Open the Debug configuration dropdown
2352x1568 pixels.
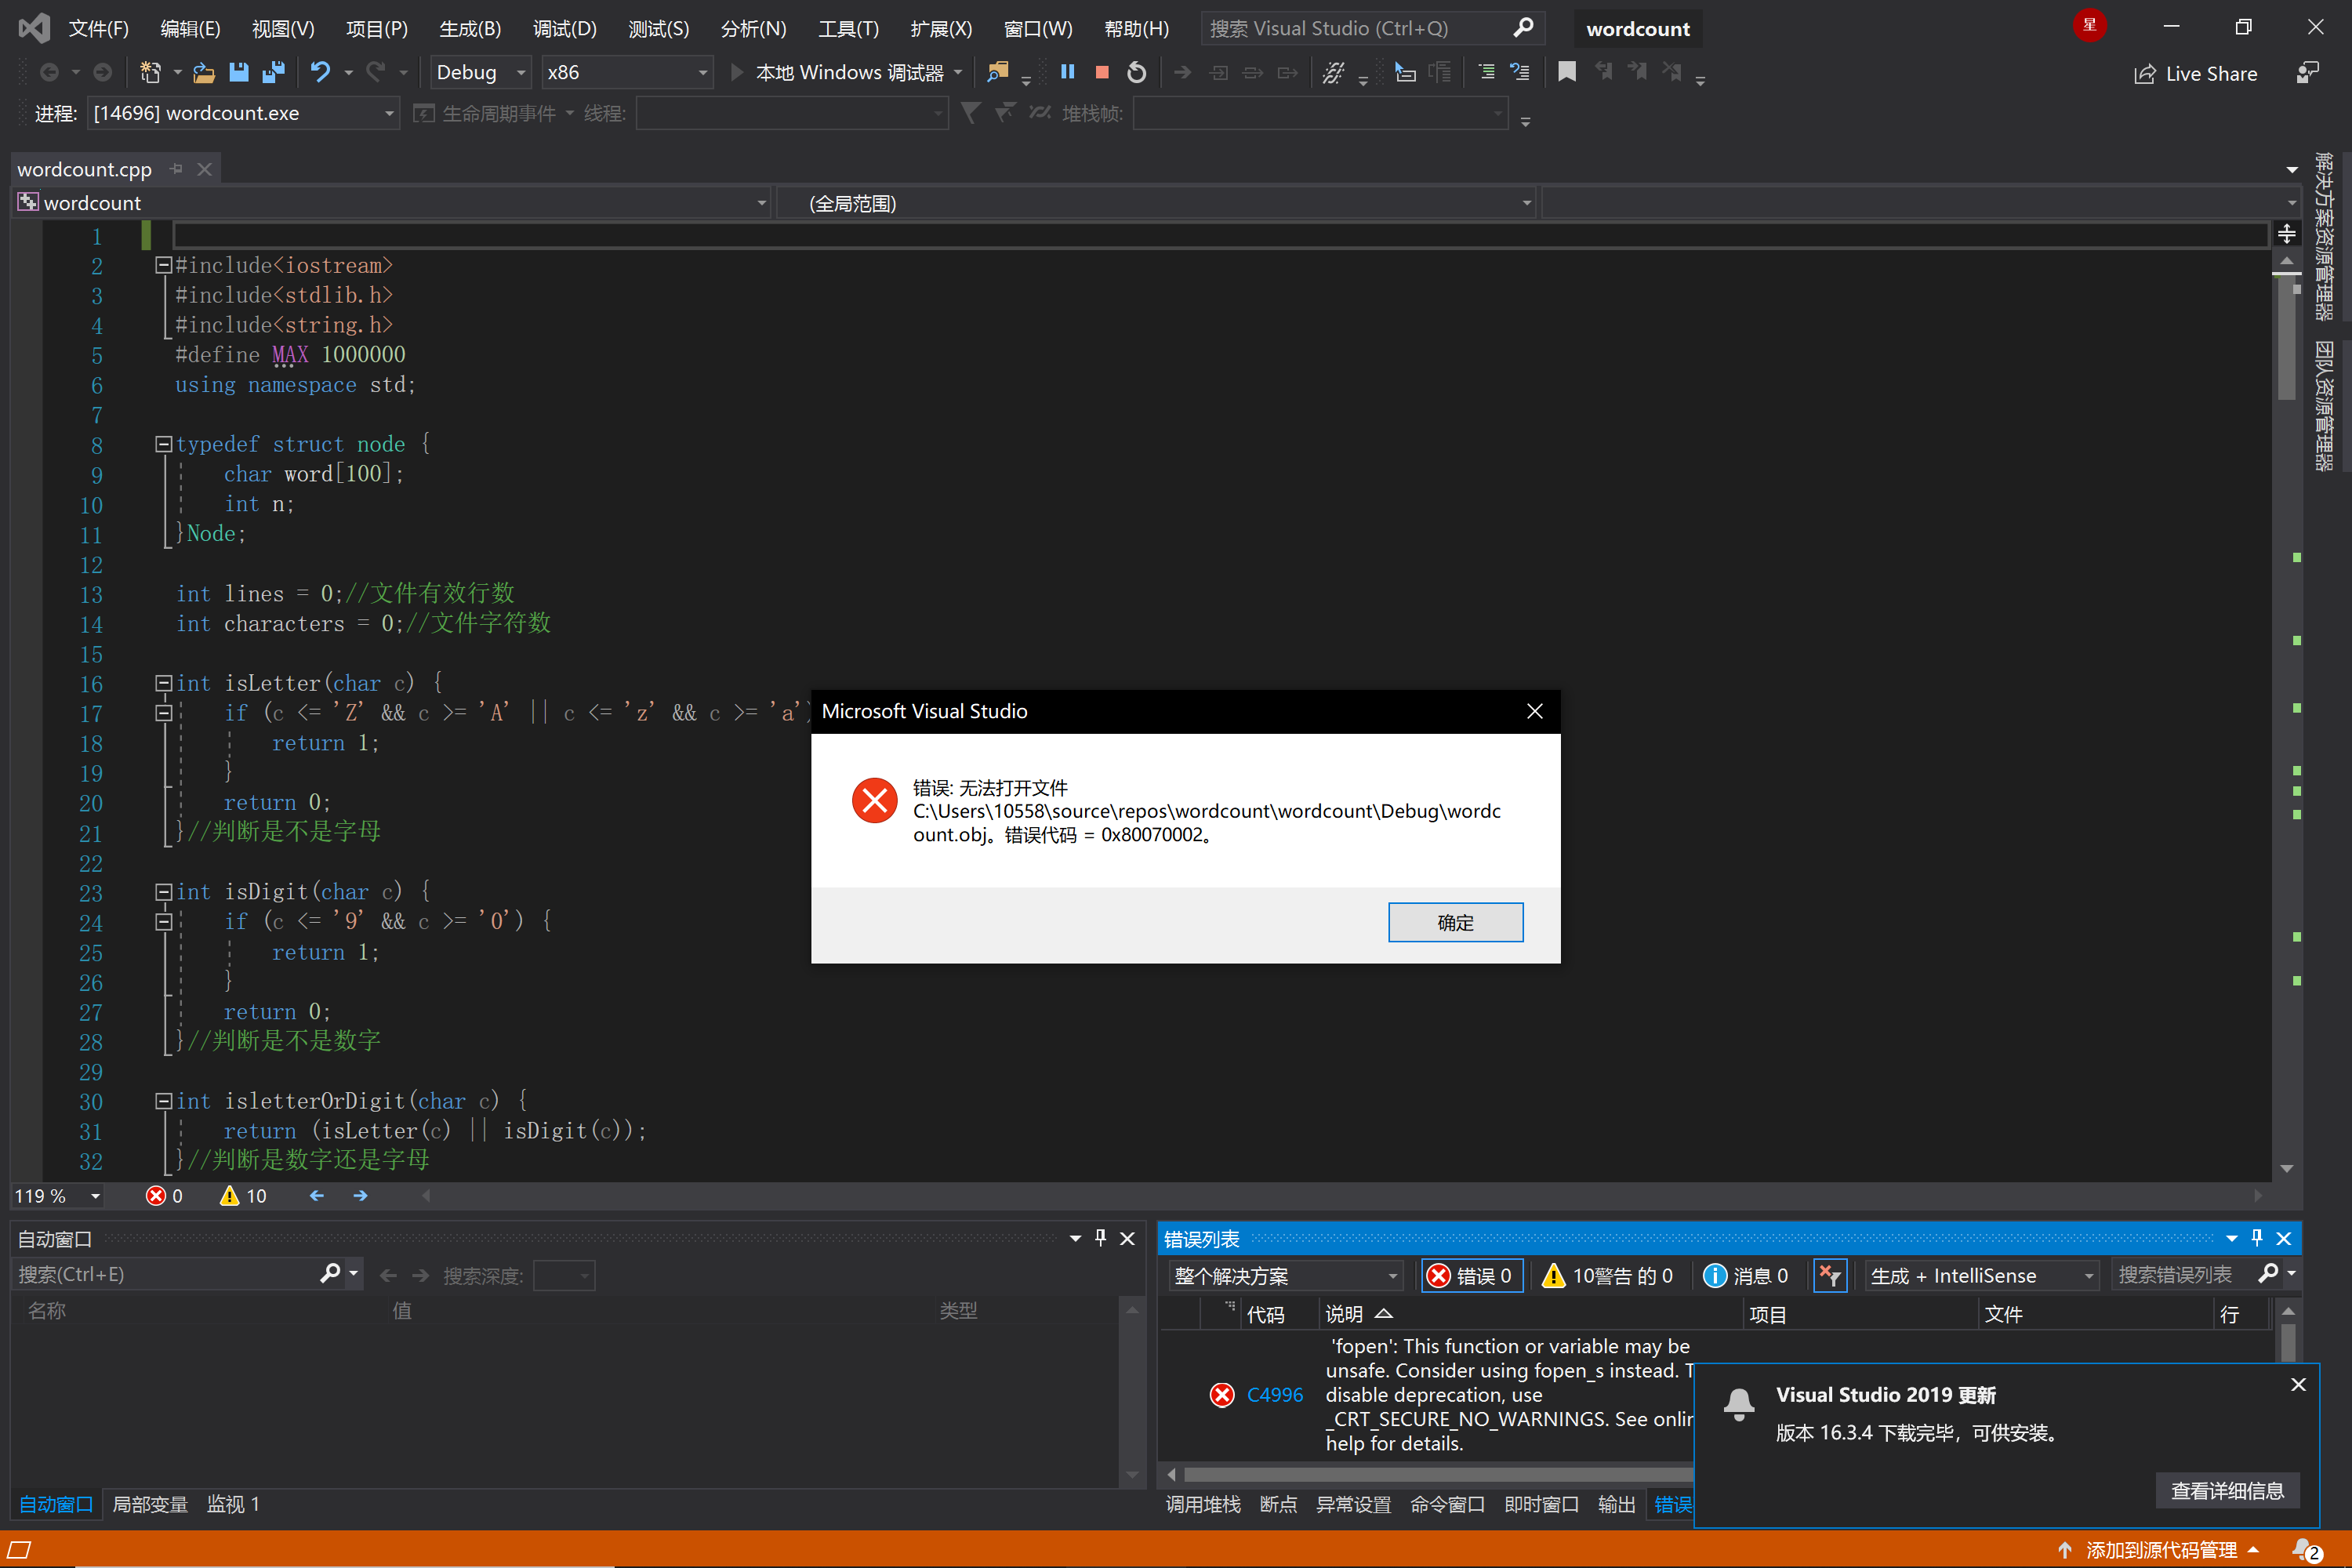point(481,72)
